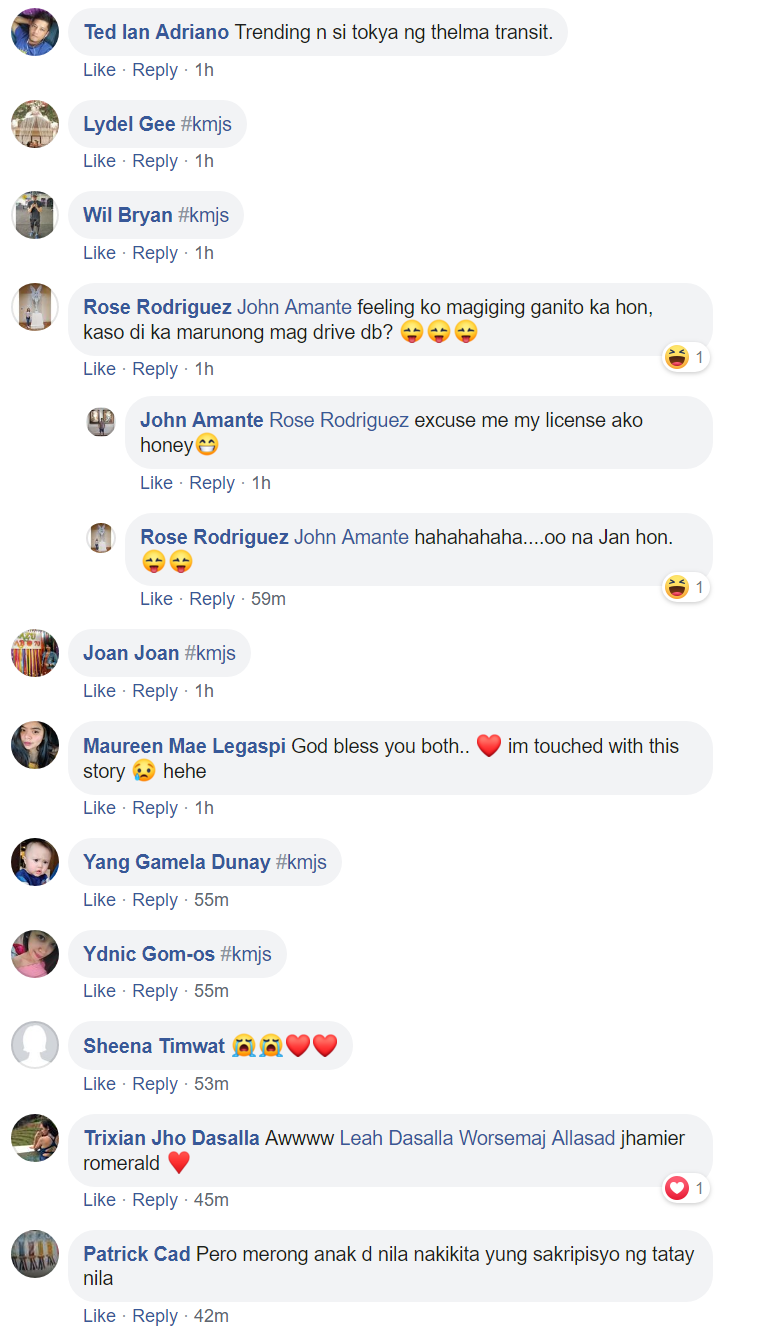Viewport: 759px width, 1333px height.
Task: Like Ydnic Gom-os's comment
Action: (x=100, y=991)
